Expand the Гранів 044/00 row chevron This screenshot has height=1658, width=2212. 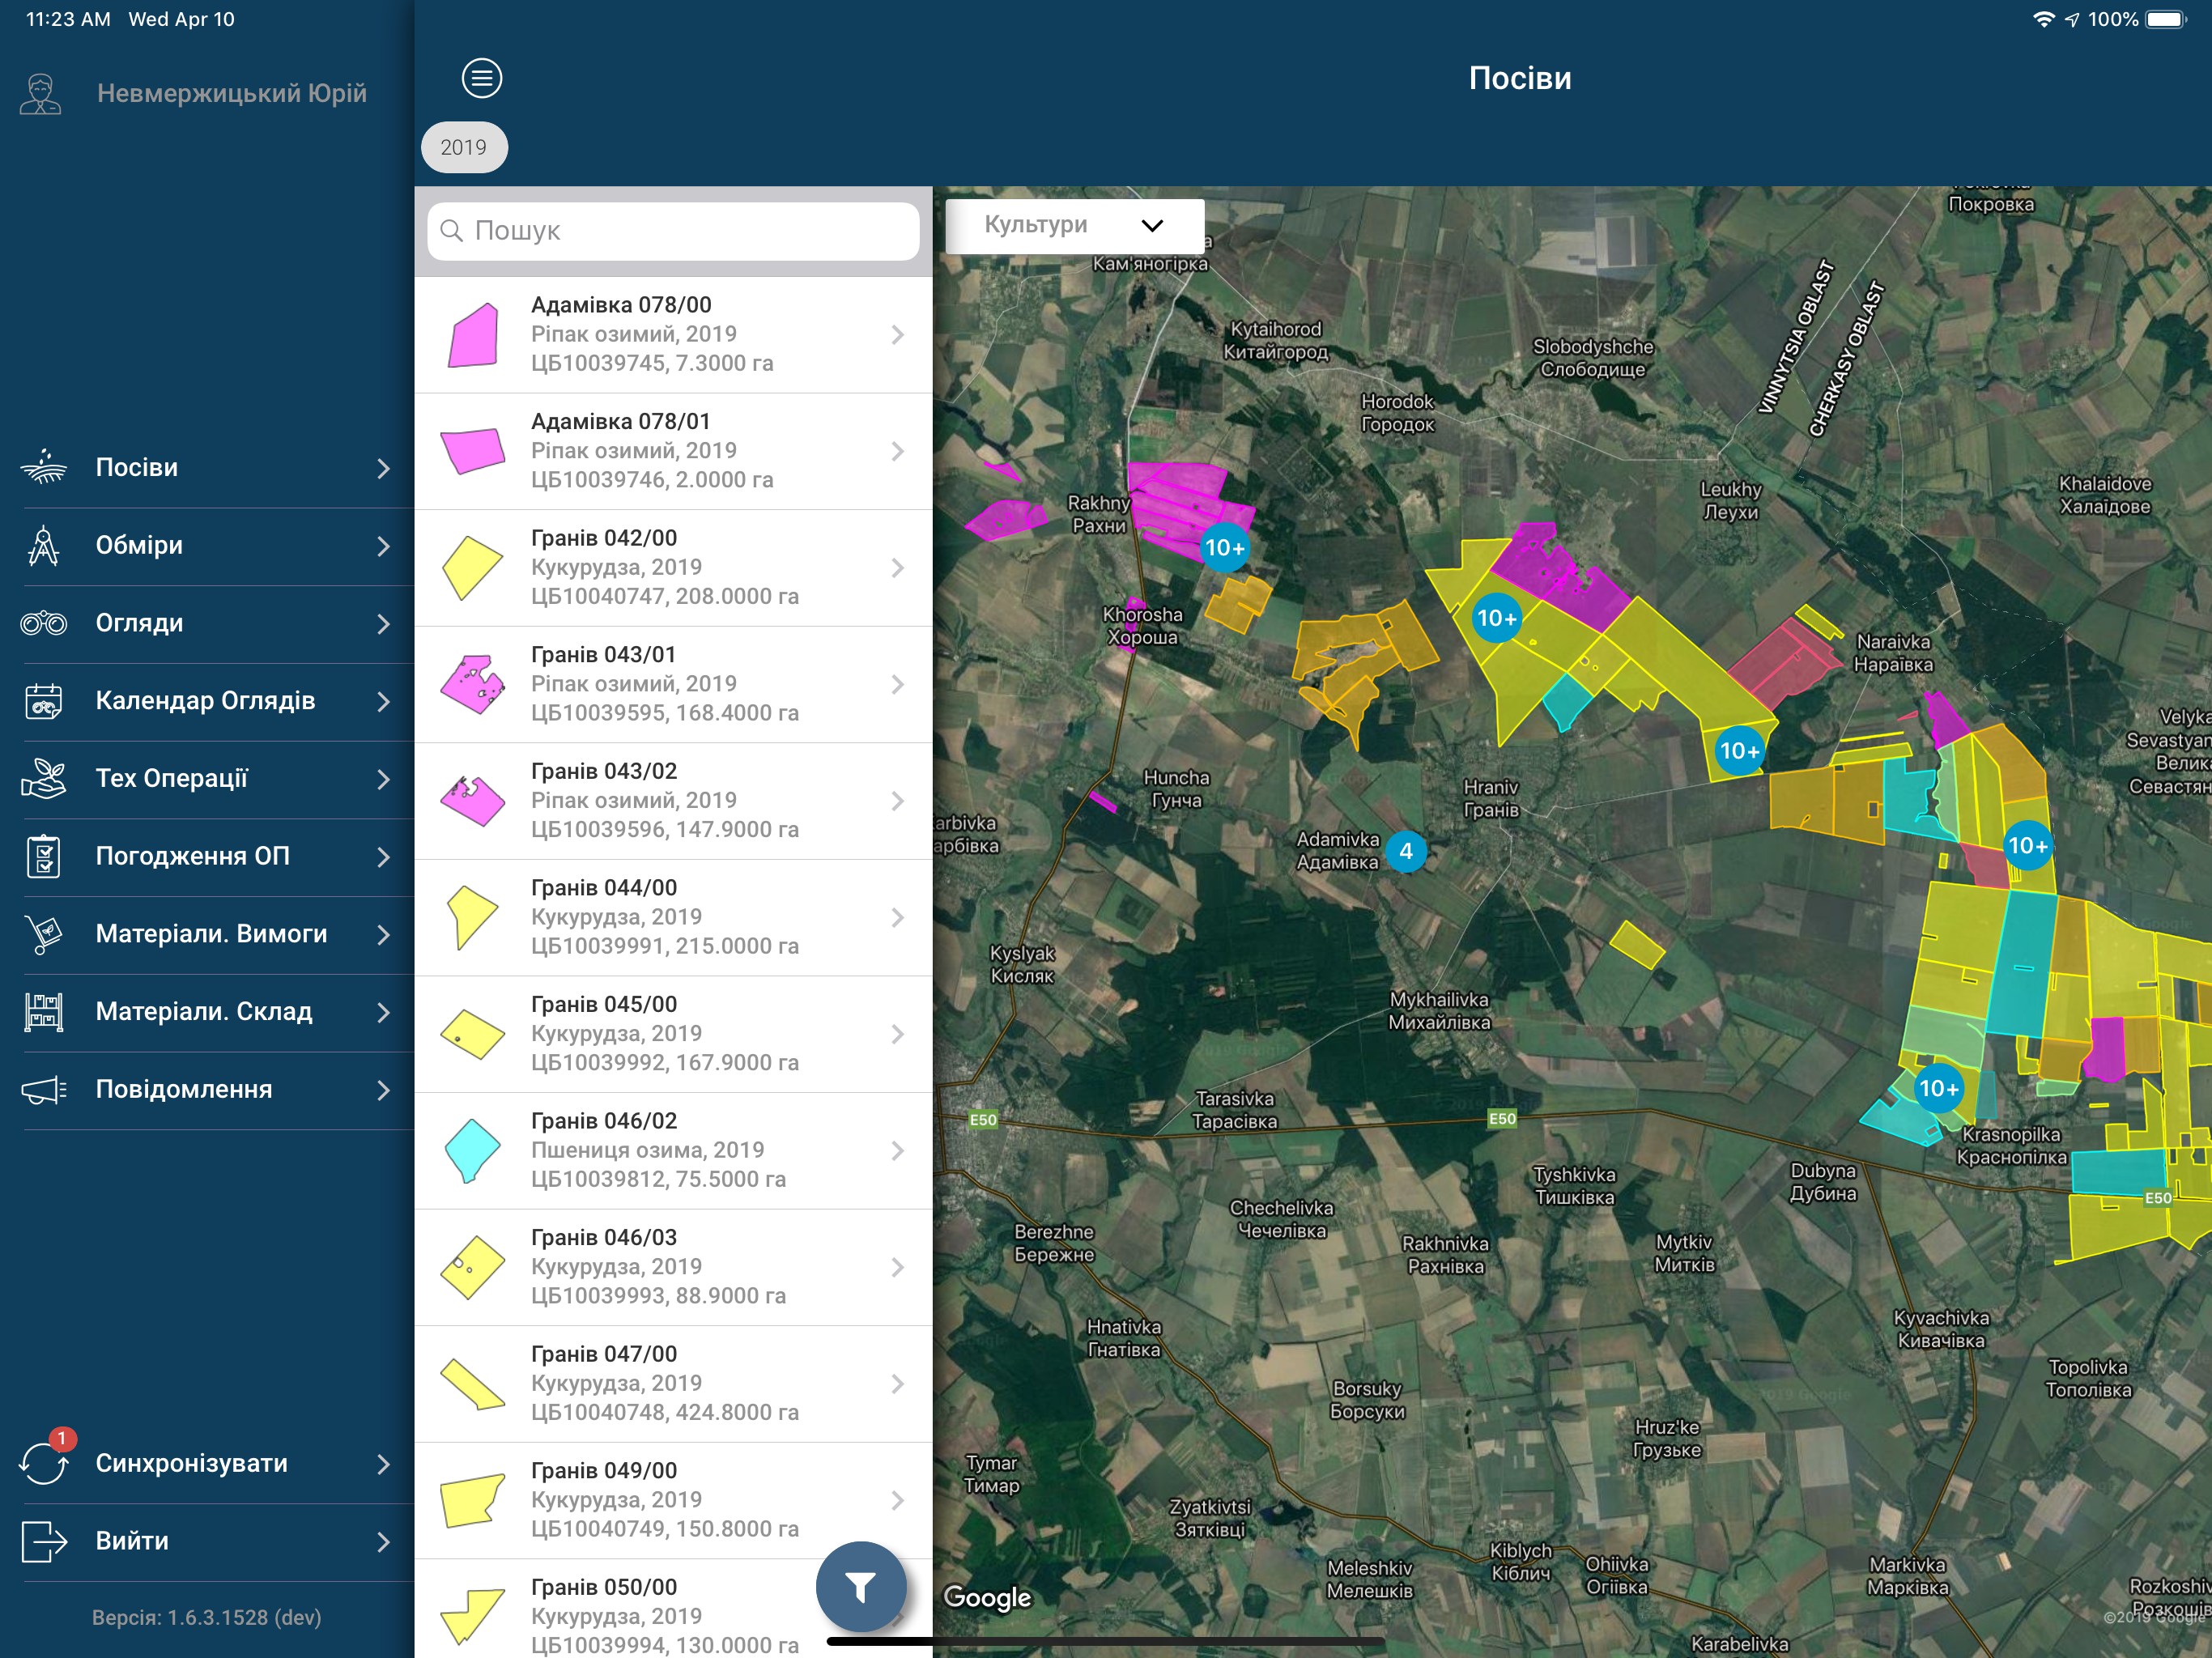click(897, 917)
